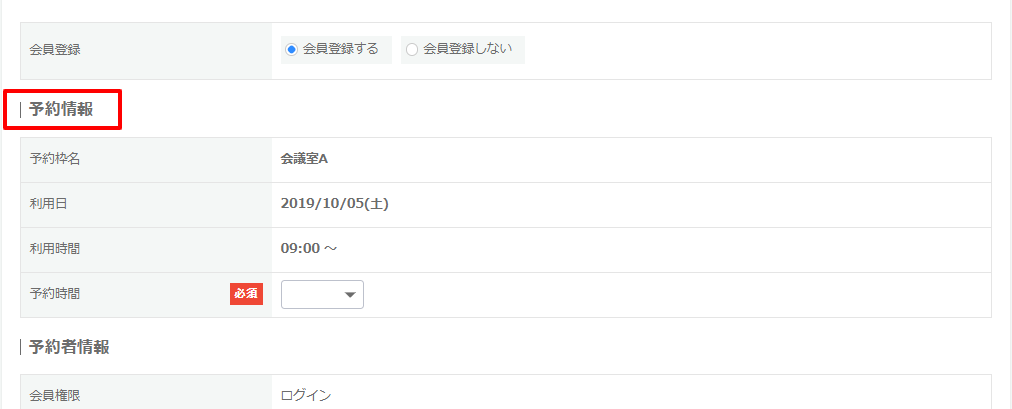Click the ログイン value text
Viewport: 1012px width, 409px height.
306,396
